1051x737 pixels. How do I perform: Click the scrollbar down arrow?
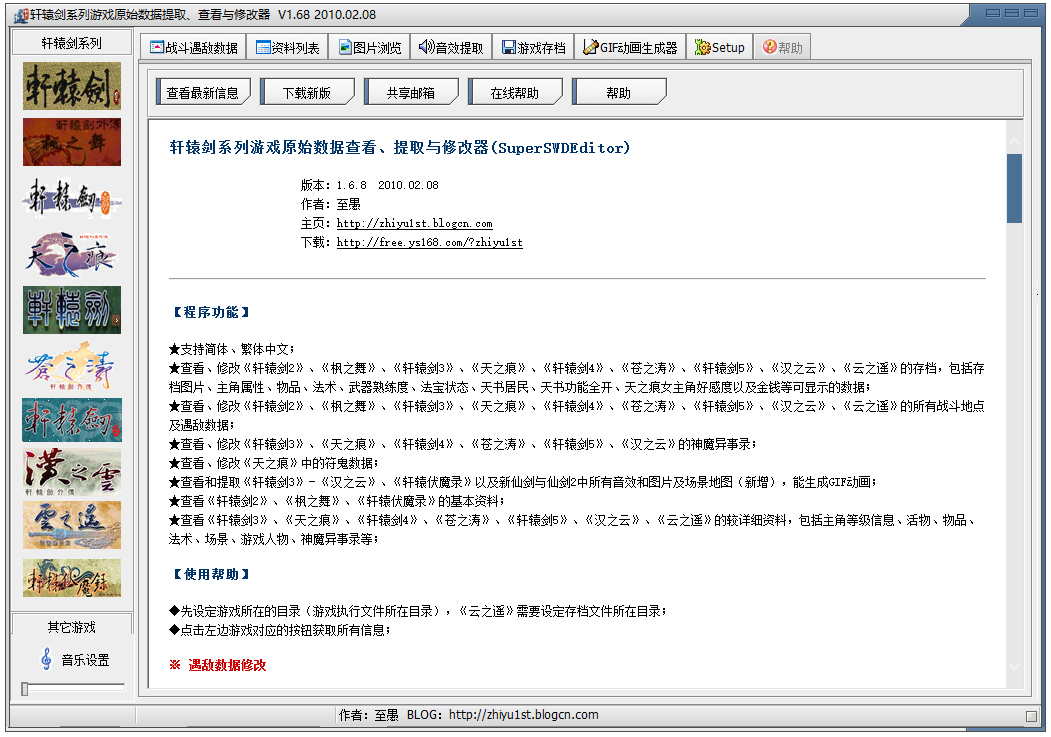tap(1014, 665)
